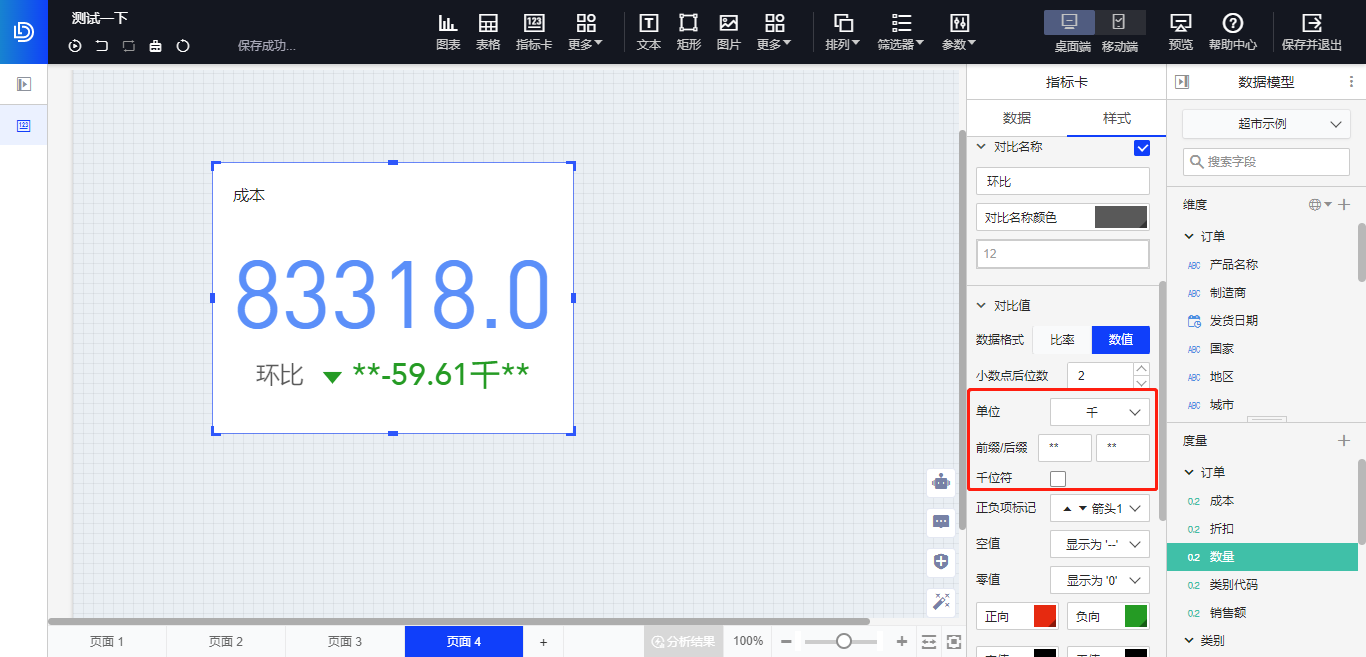Click the 搜索字段 search field
This screenshot has height=657, width=1366.
click(x=1266, y=161)
